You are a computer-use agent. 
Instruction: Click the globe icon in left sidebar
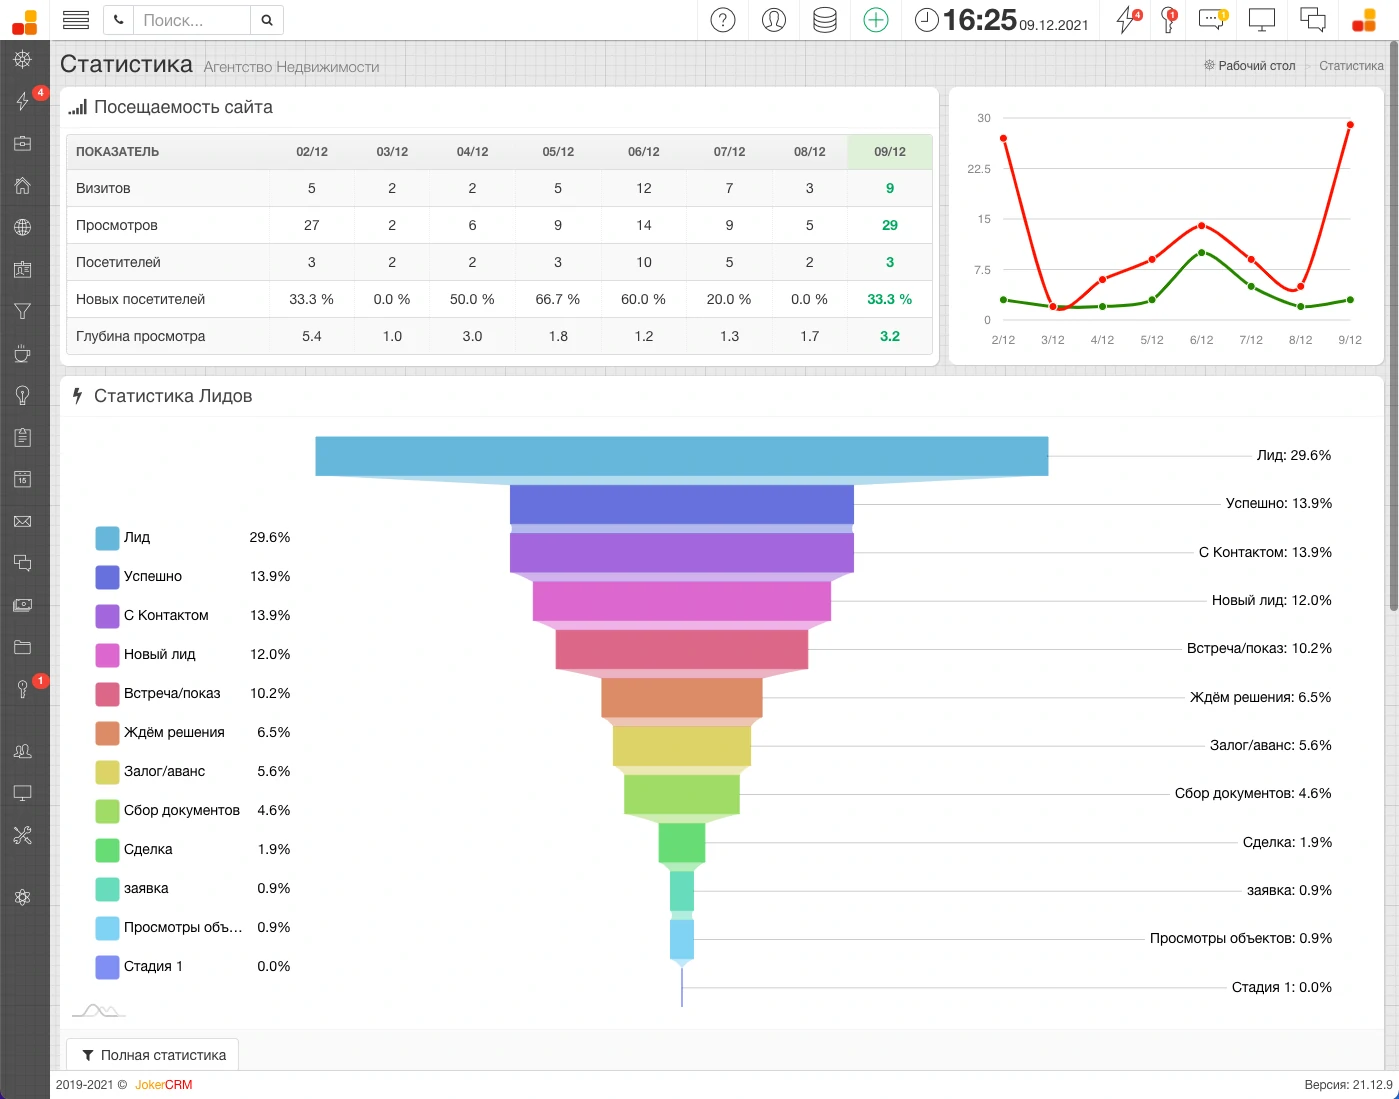pos(22,227)
